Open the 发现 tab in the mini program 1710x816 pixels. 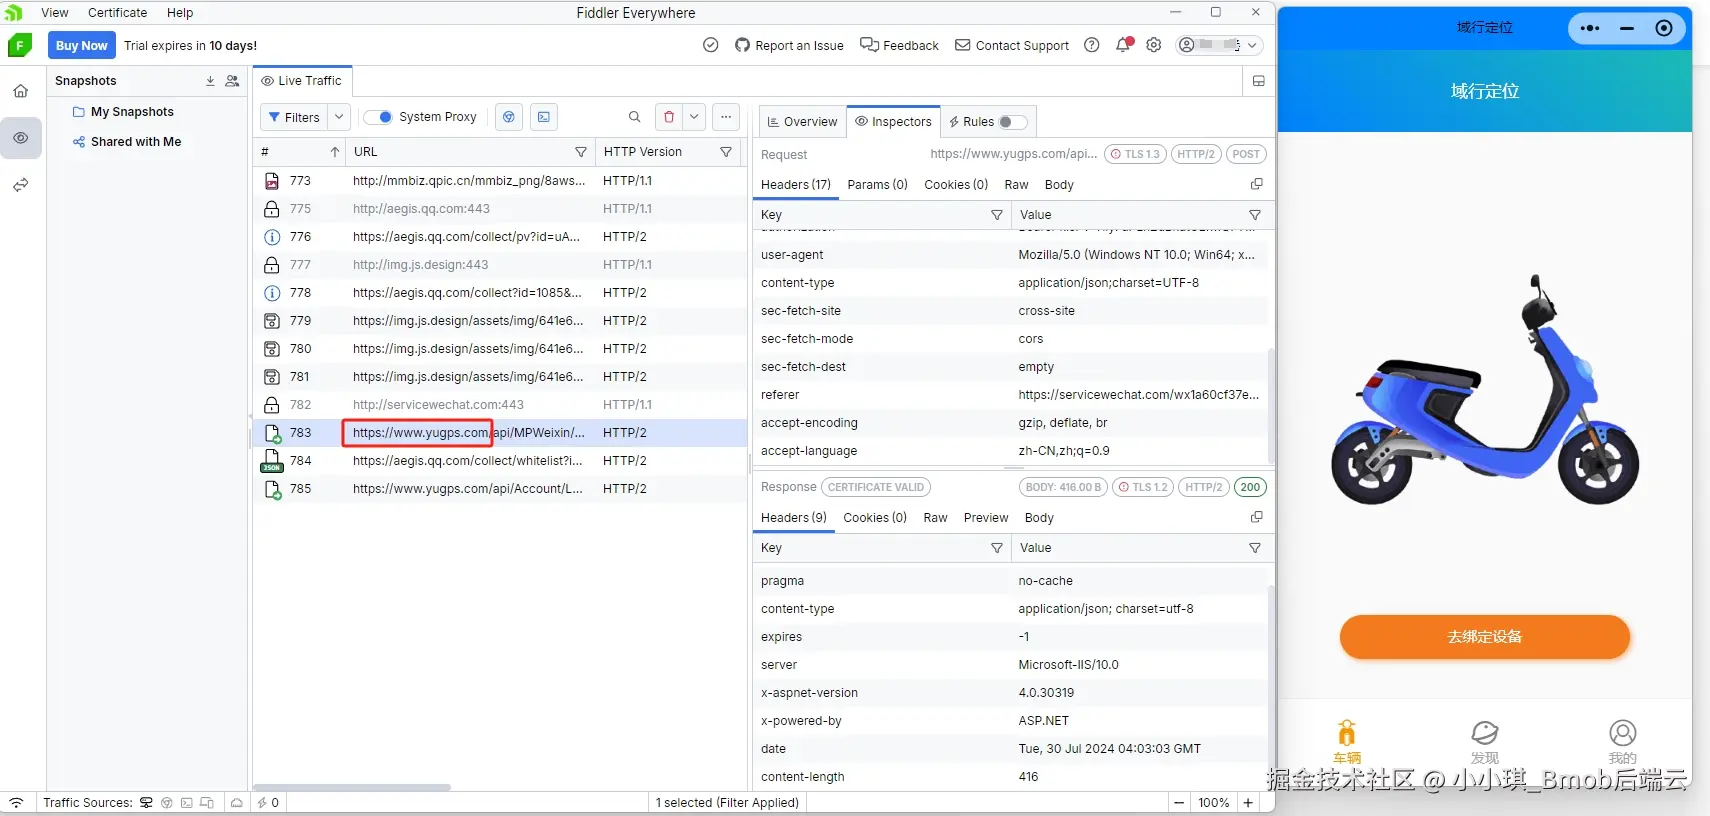pos(1484,742)
